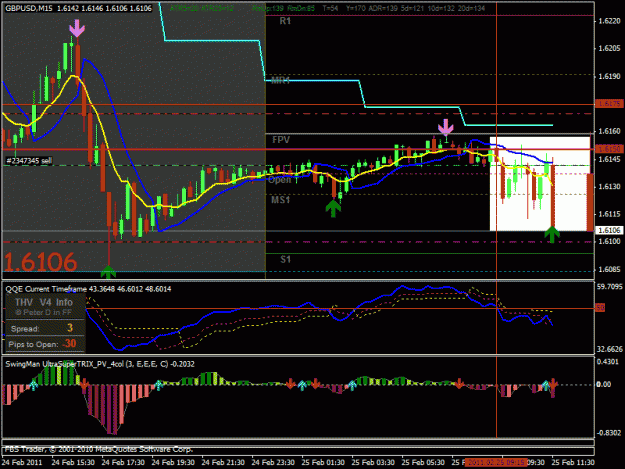Image resolution: width=625 pixels, height=469 pixels.
Task: Click the 1.6115 price axis label
Action: click(609, 214)
